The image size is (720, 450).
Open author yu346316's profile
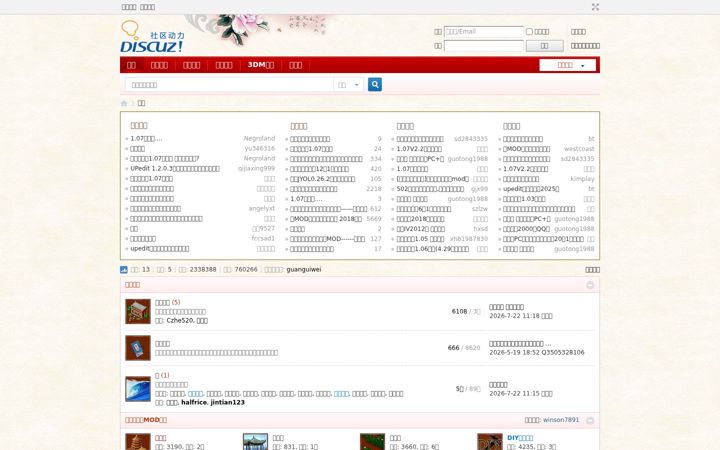259,148
